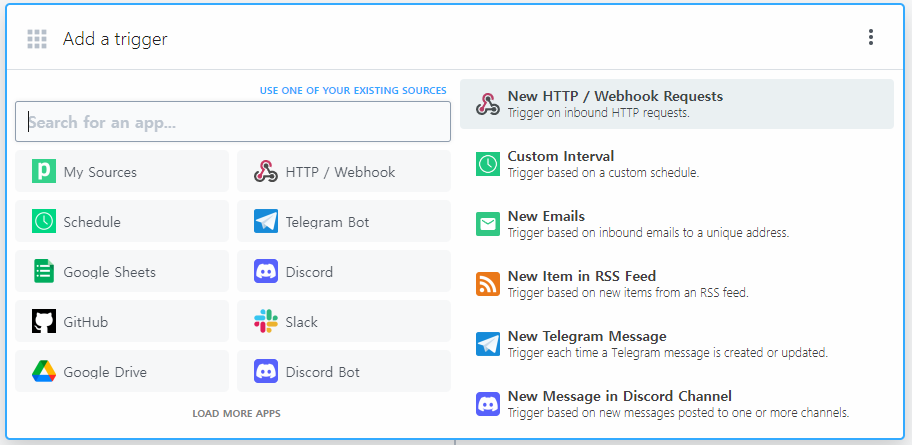Select the Custom Interval trigger
Image resolution: width=912 pixels, height=445 pixels.
pyautogui.click(x=677, y=164)
